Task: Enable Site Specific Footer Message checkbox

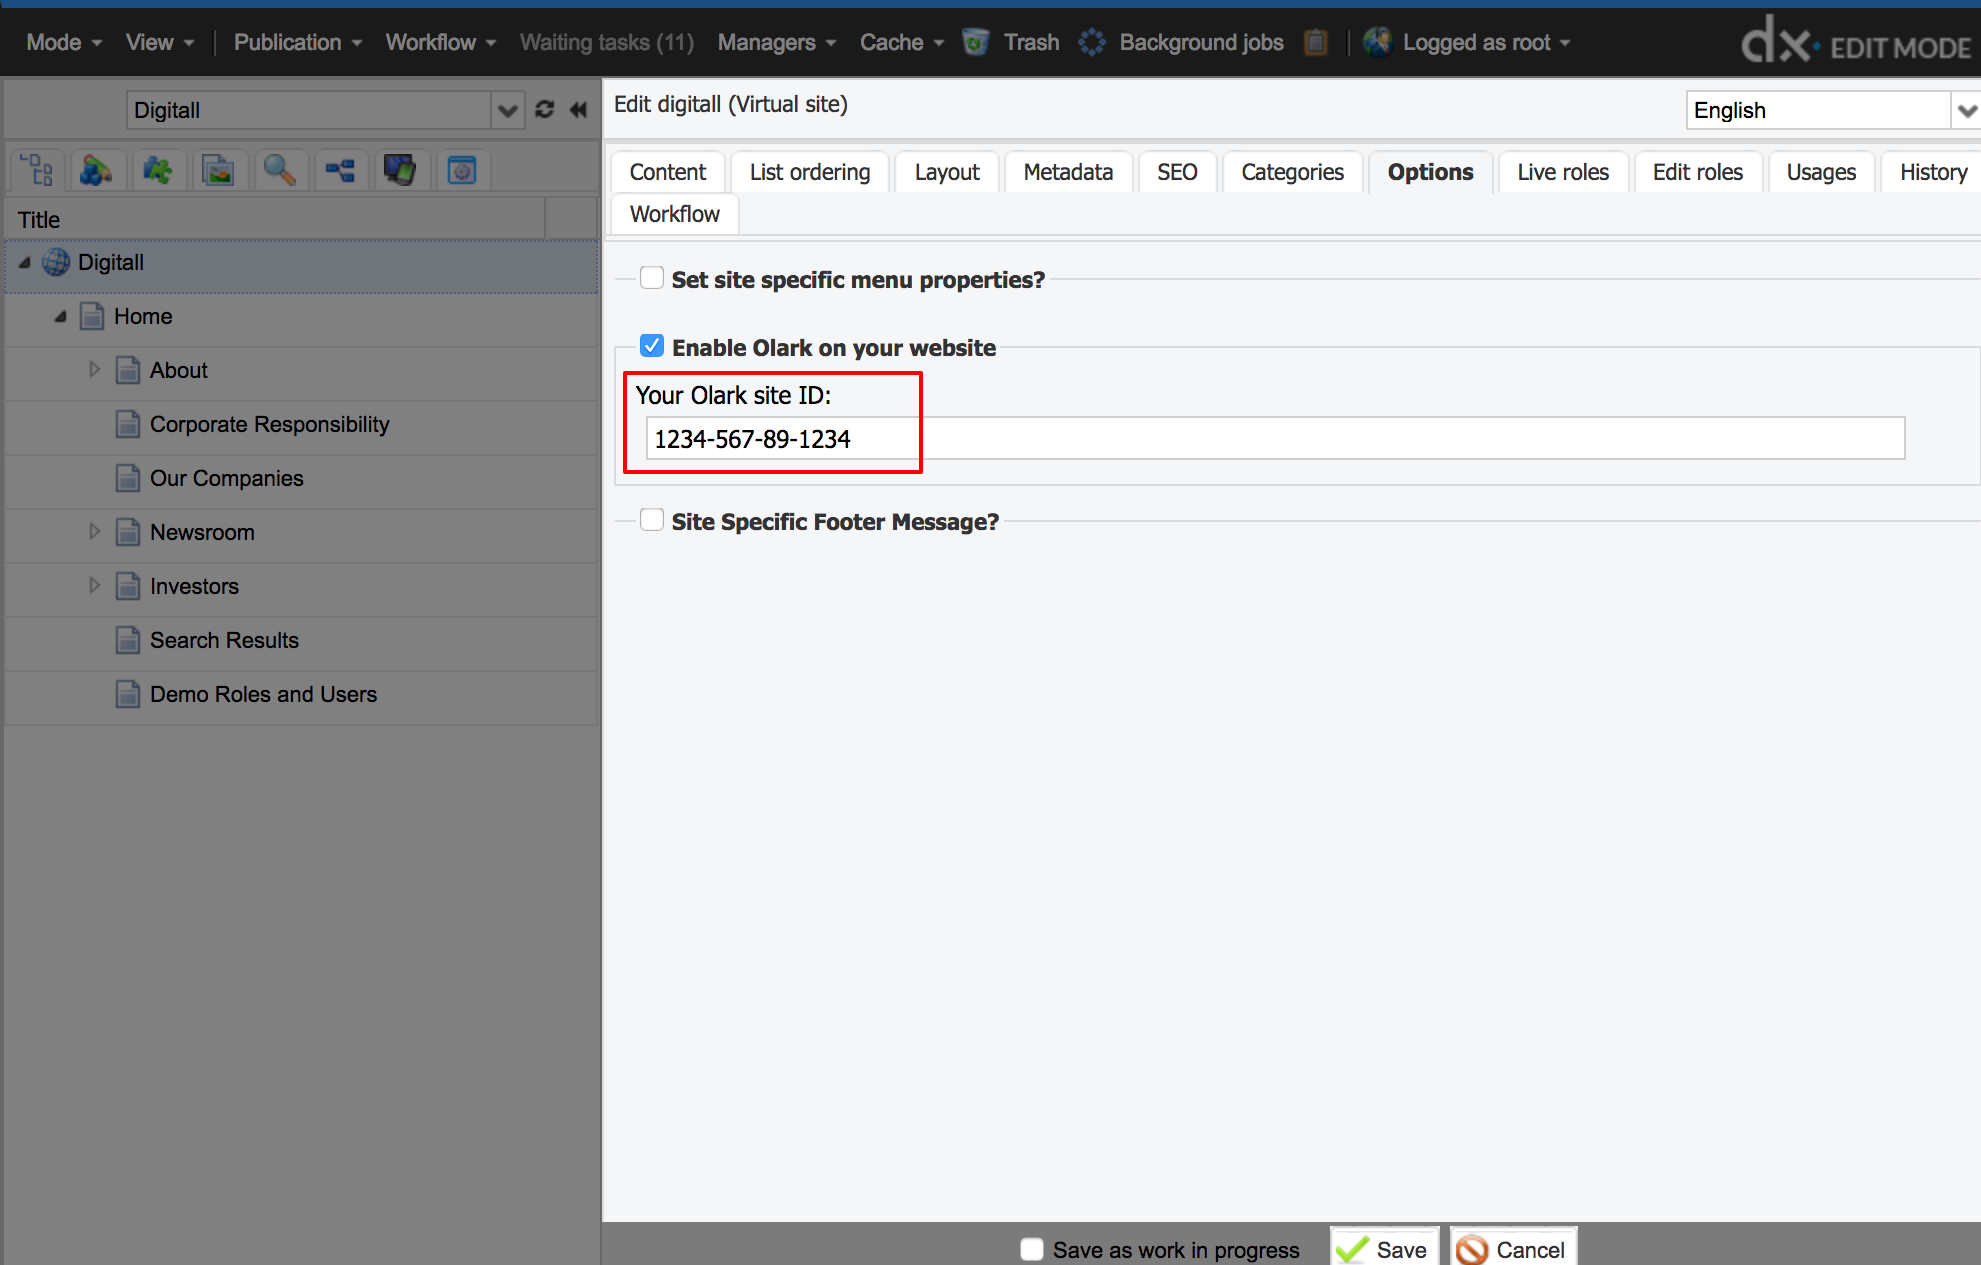Action: pos(652,520)
